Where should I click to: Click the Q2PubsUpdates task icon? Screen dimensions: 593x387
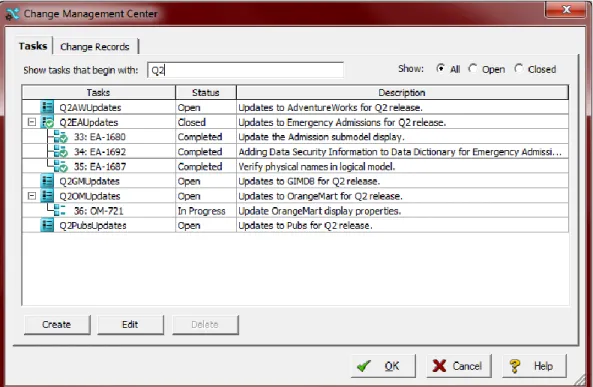47,225
